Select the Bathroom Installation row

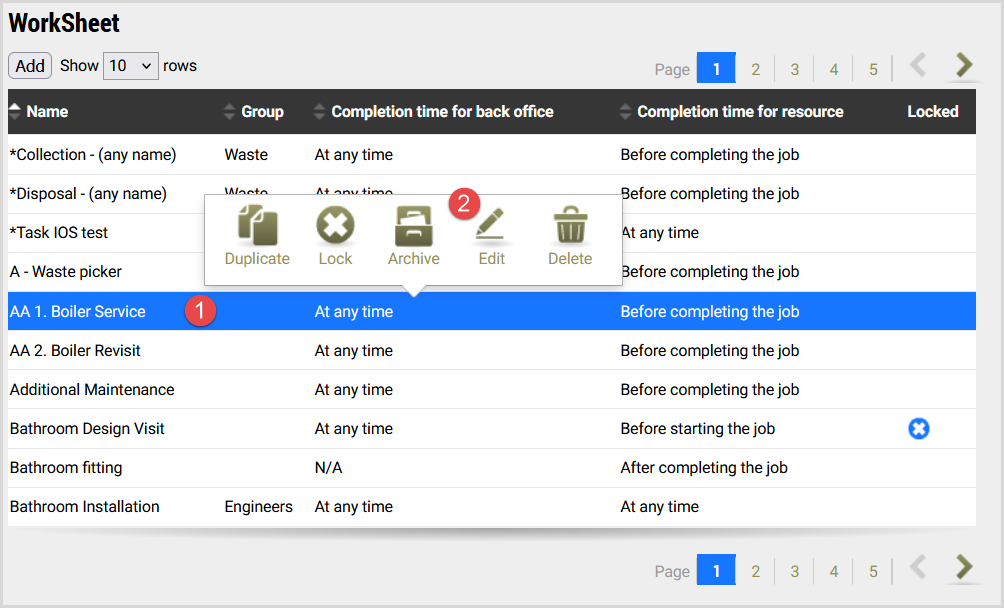[x=492, y=507]
